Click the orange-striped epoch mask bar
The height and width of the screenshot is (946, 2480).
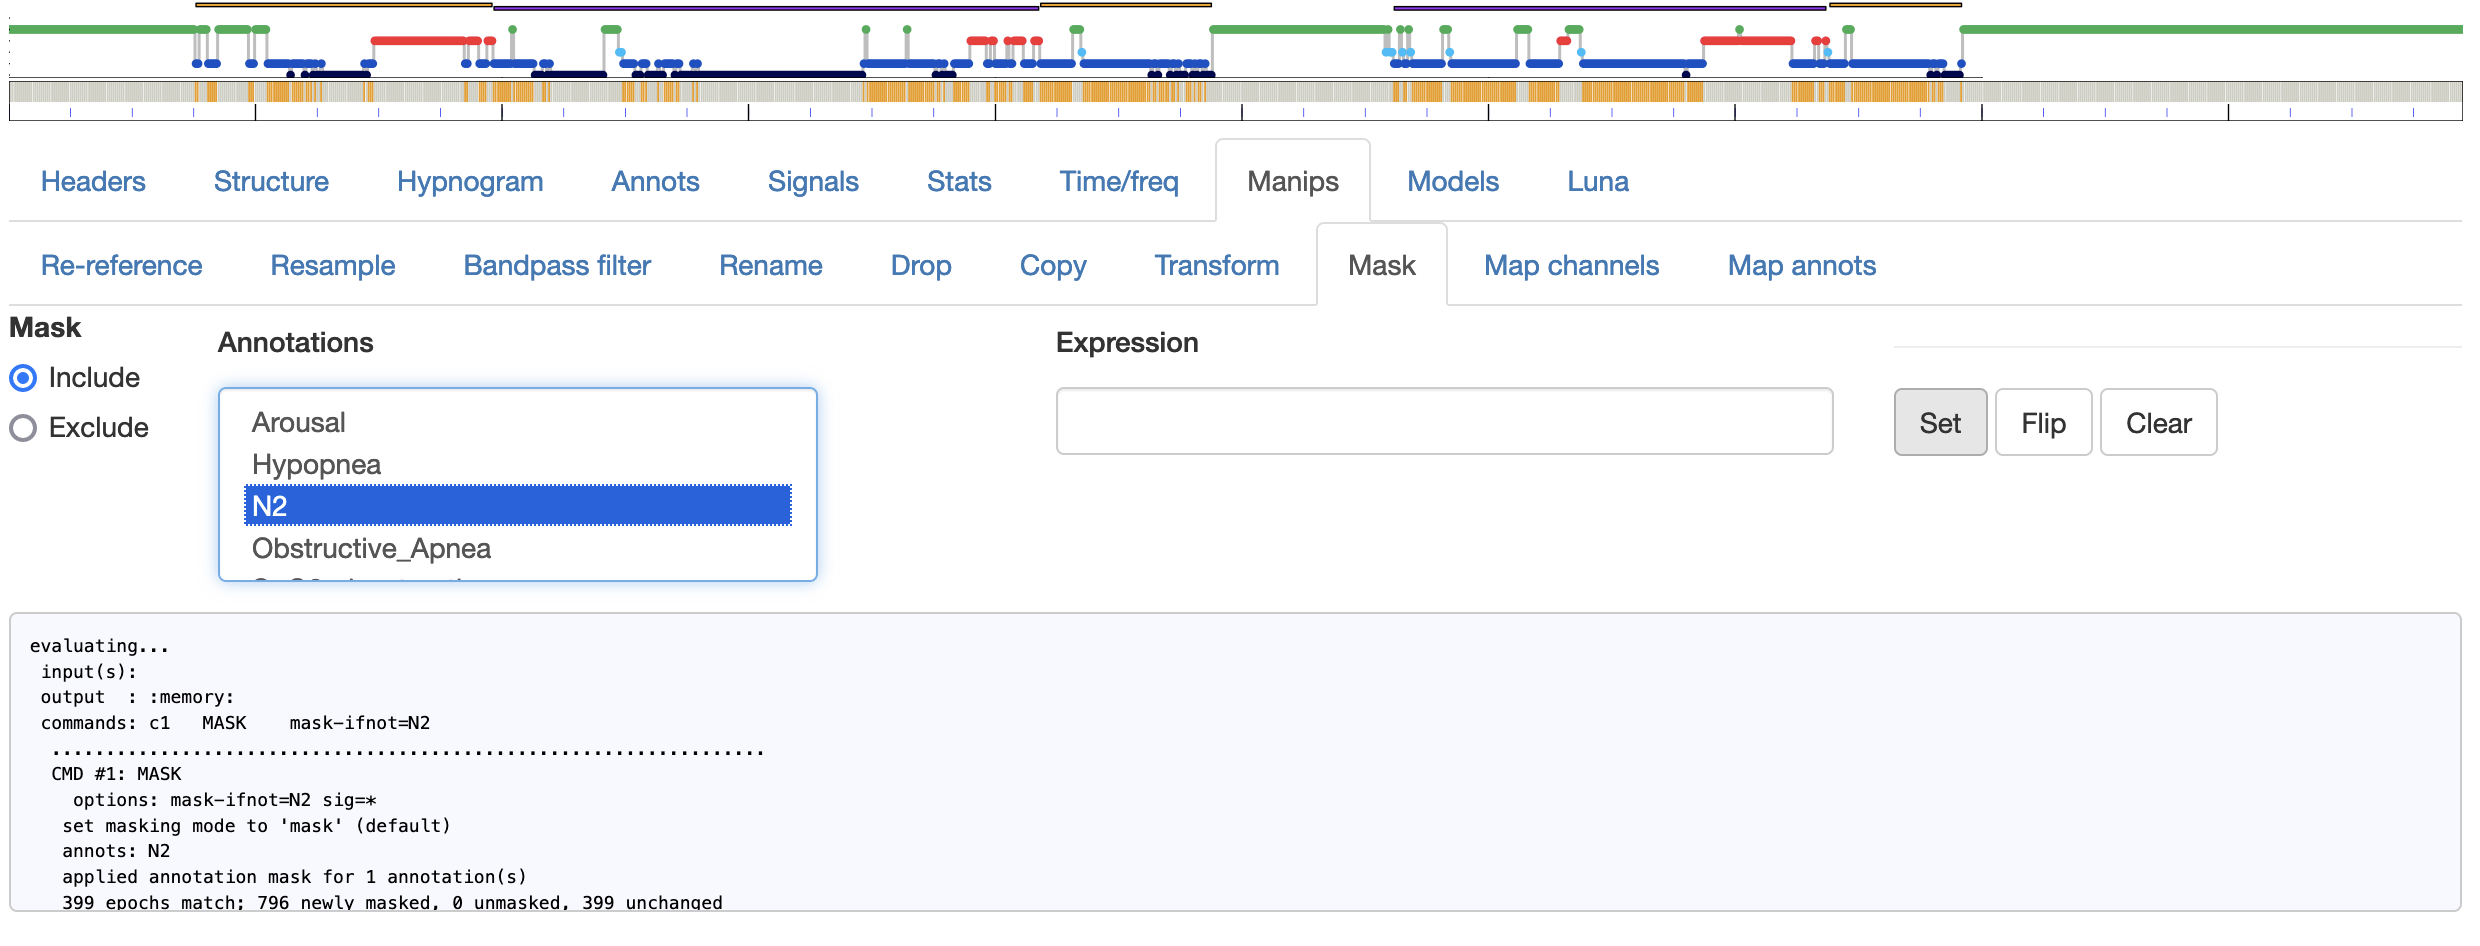1234,92
